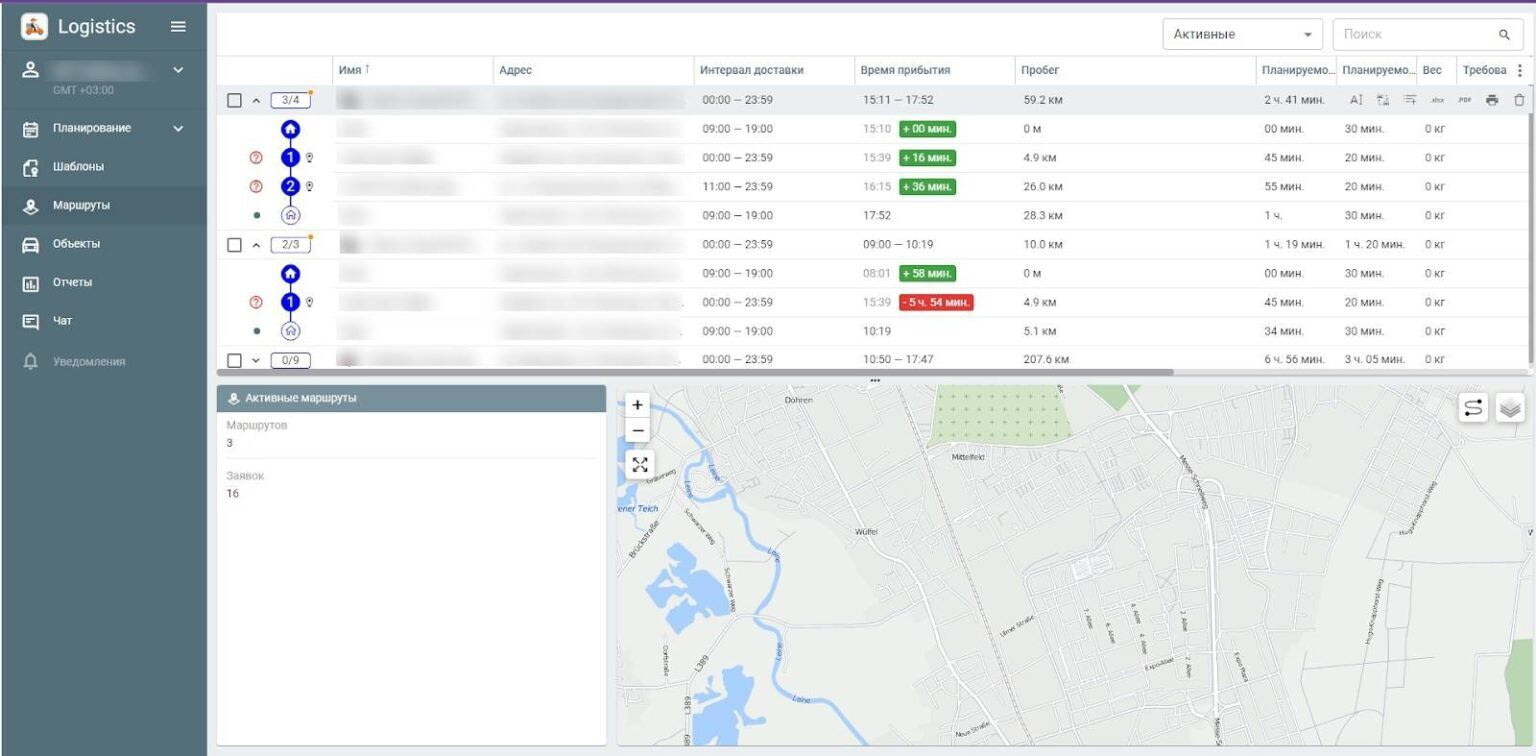
Task: Click the map route-display icon beside layers
Action: pyautogui.click(x=1473, y=408)
